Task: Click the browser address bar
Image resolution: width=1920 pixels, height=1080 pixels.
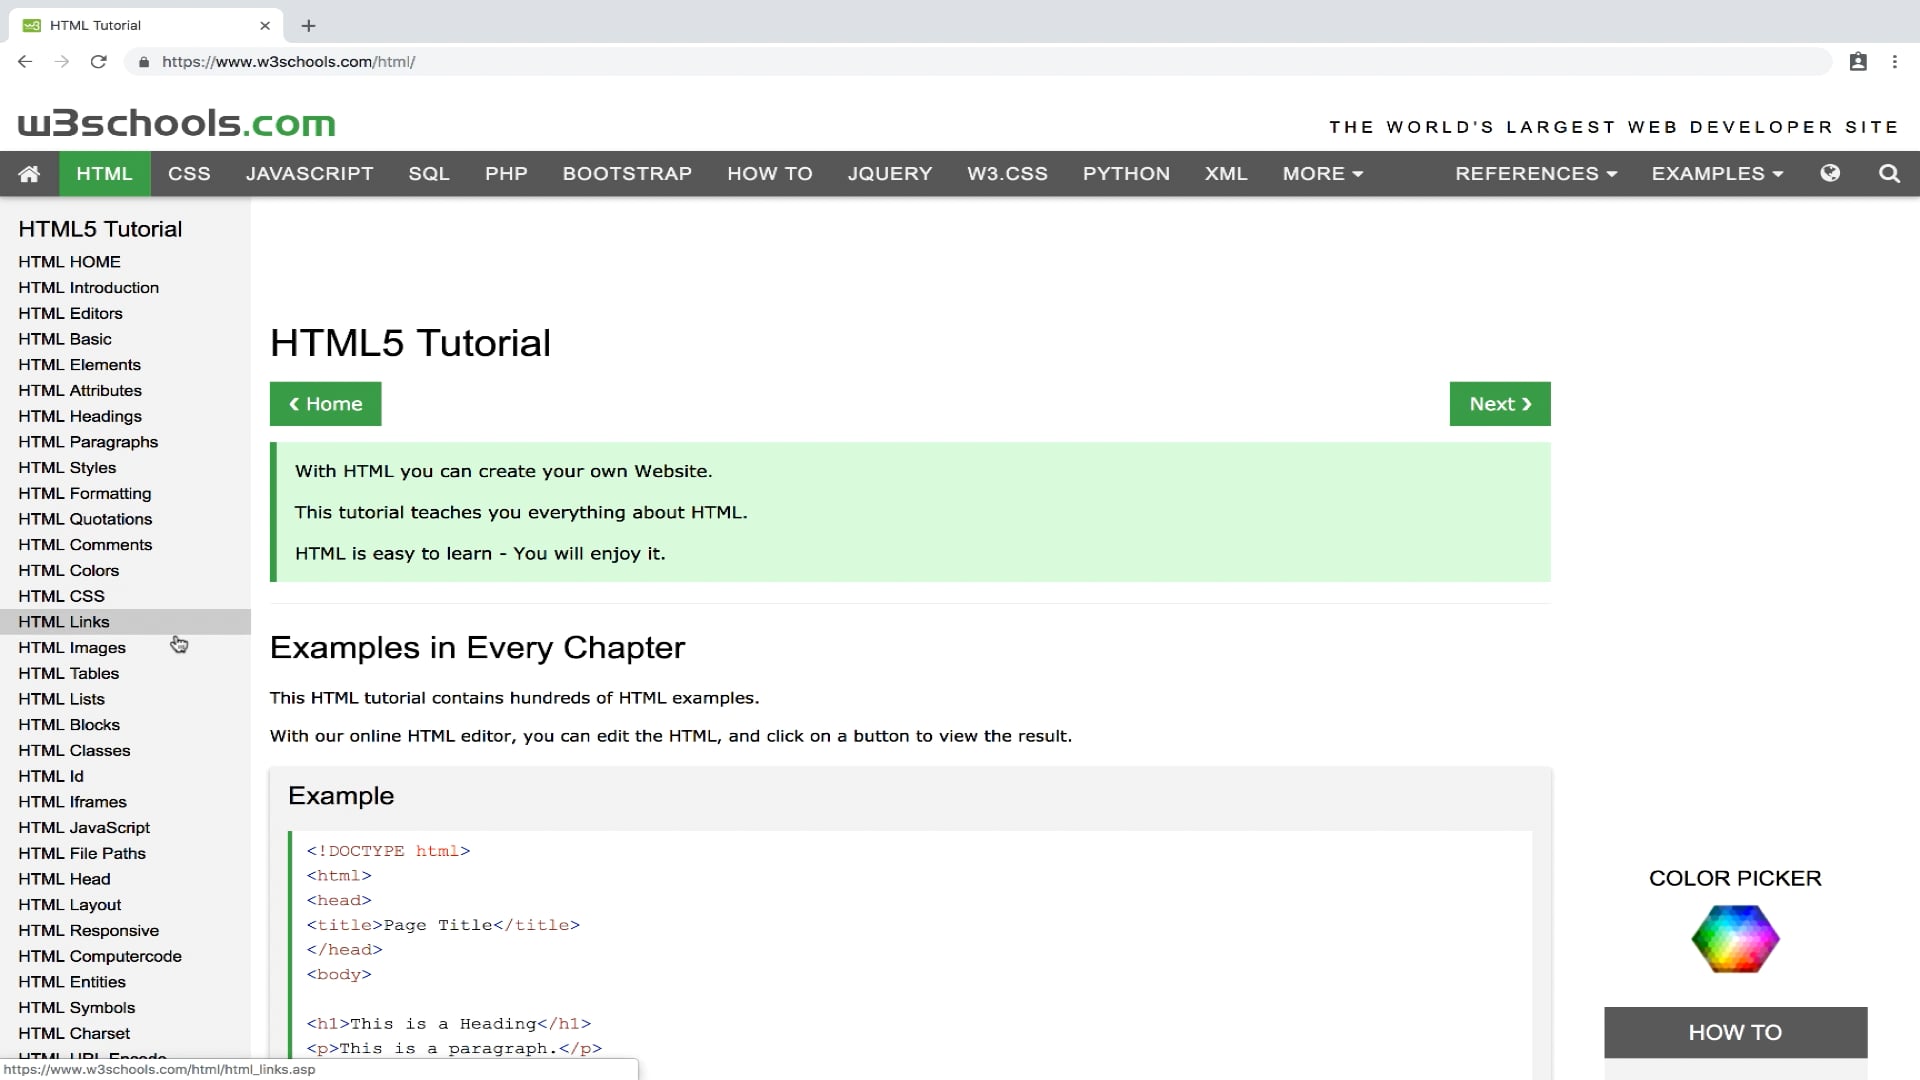Action: coord(900,62)
